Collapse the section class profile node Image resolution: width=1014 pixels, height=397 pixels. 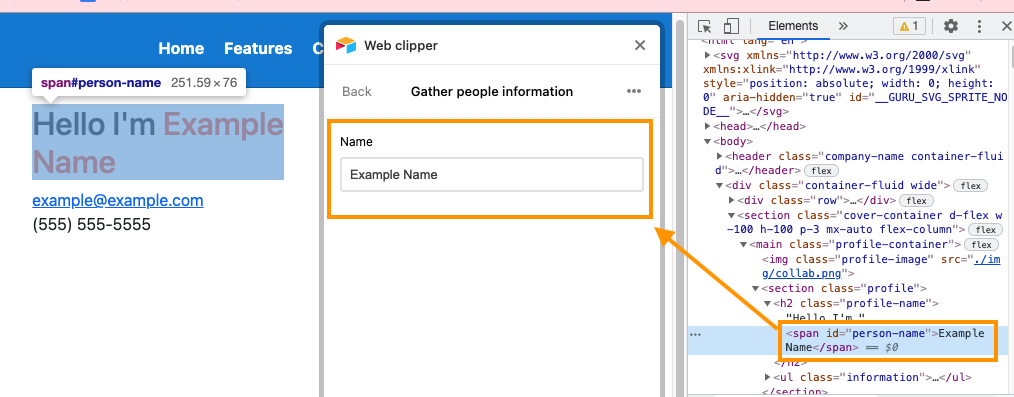click(755, 288)
